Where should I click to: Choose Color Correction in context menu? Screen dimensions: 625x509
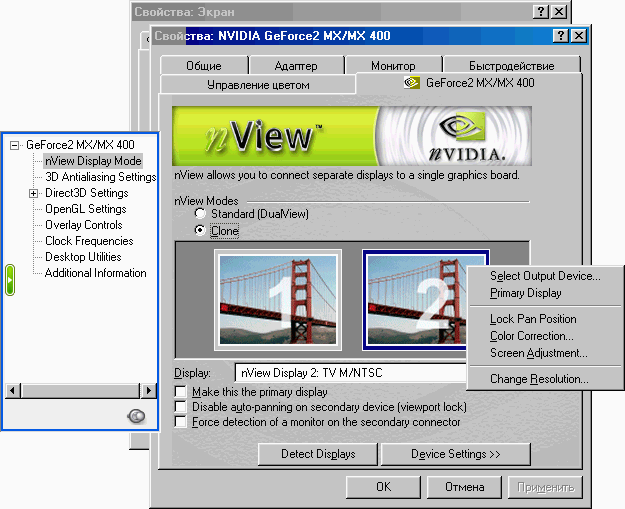click(x=531, y=336)
